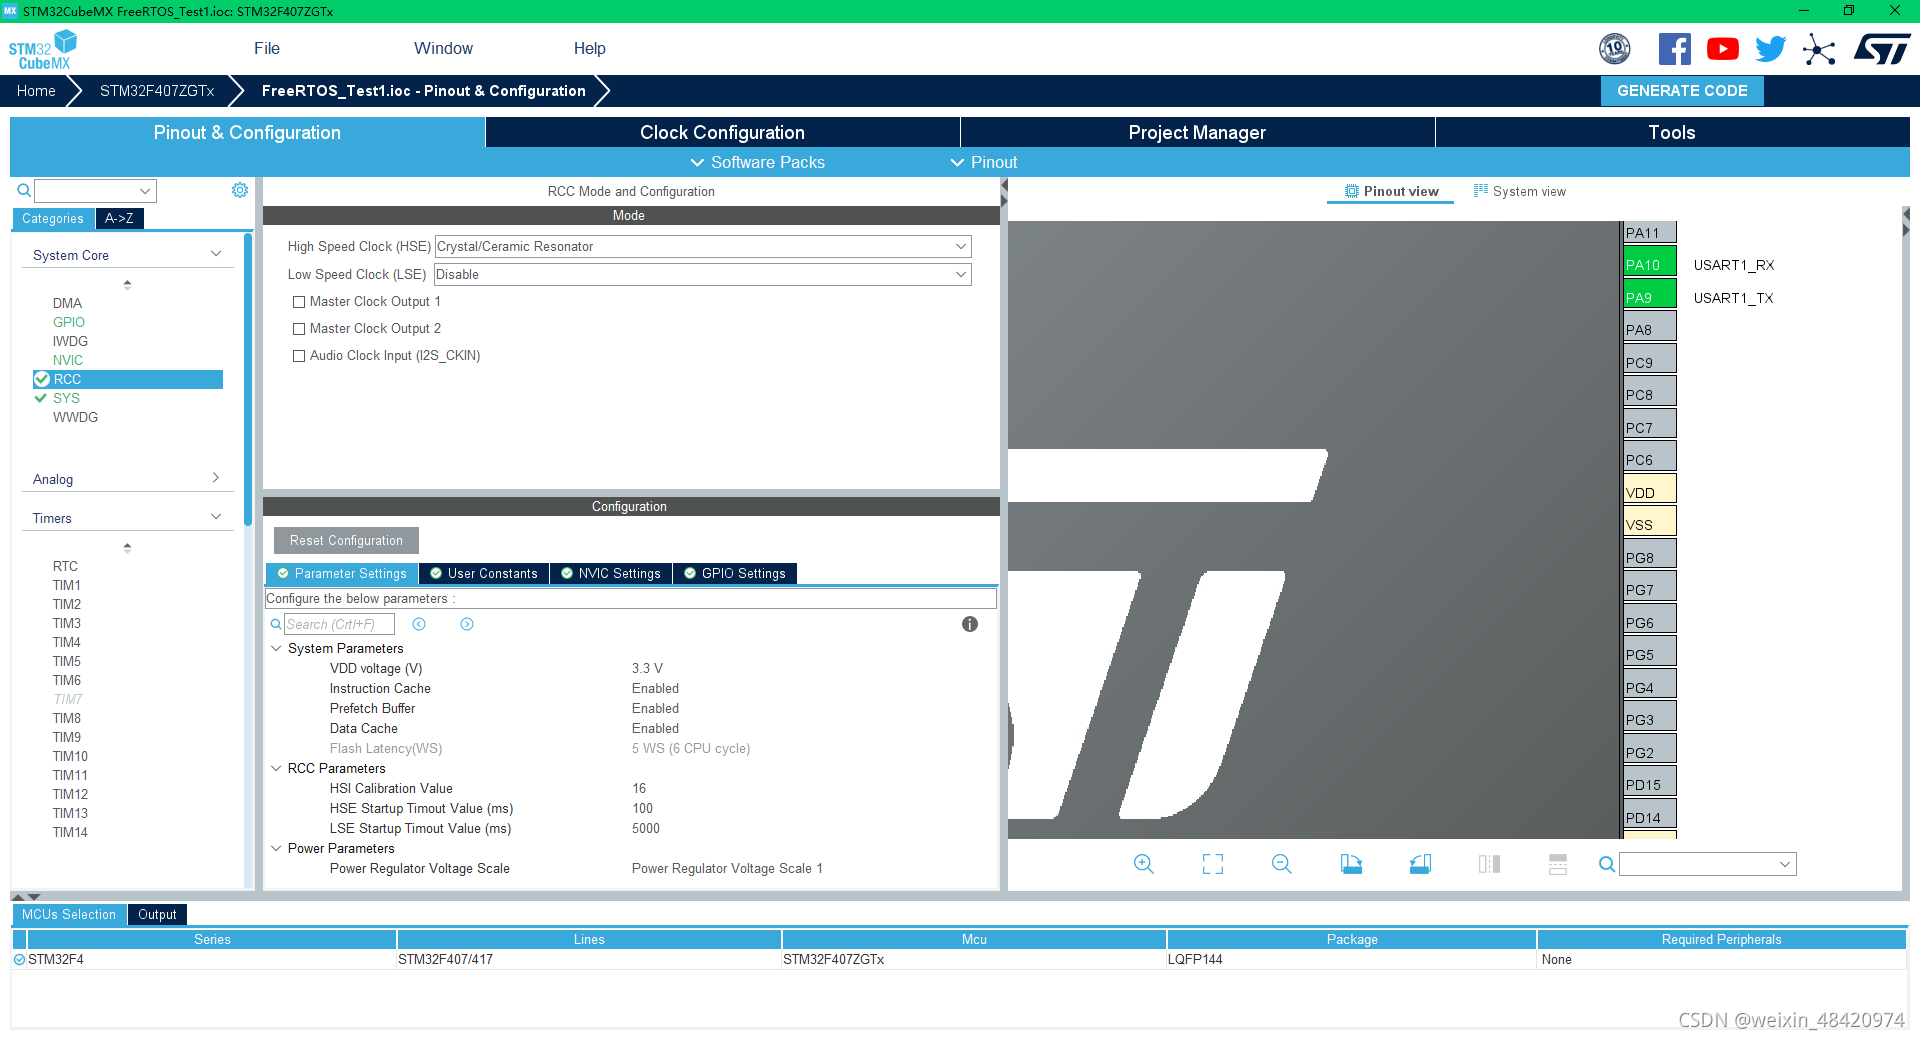Click the Reset Configuration button
This screenshot has height=1040, width=1920.
346,540
